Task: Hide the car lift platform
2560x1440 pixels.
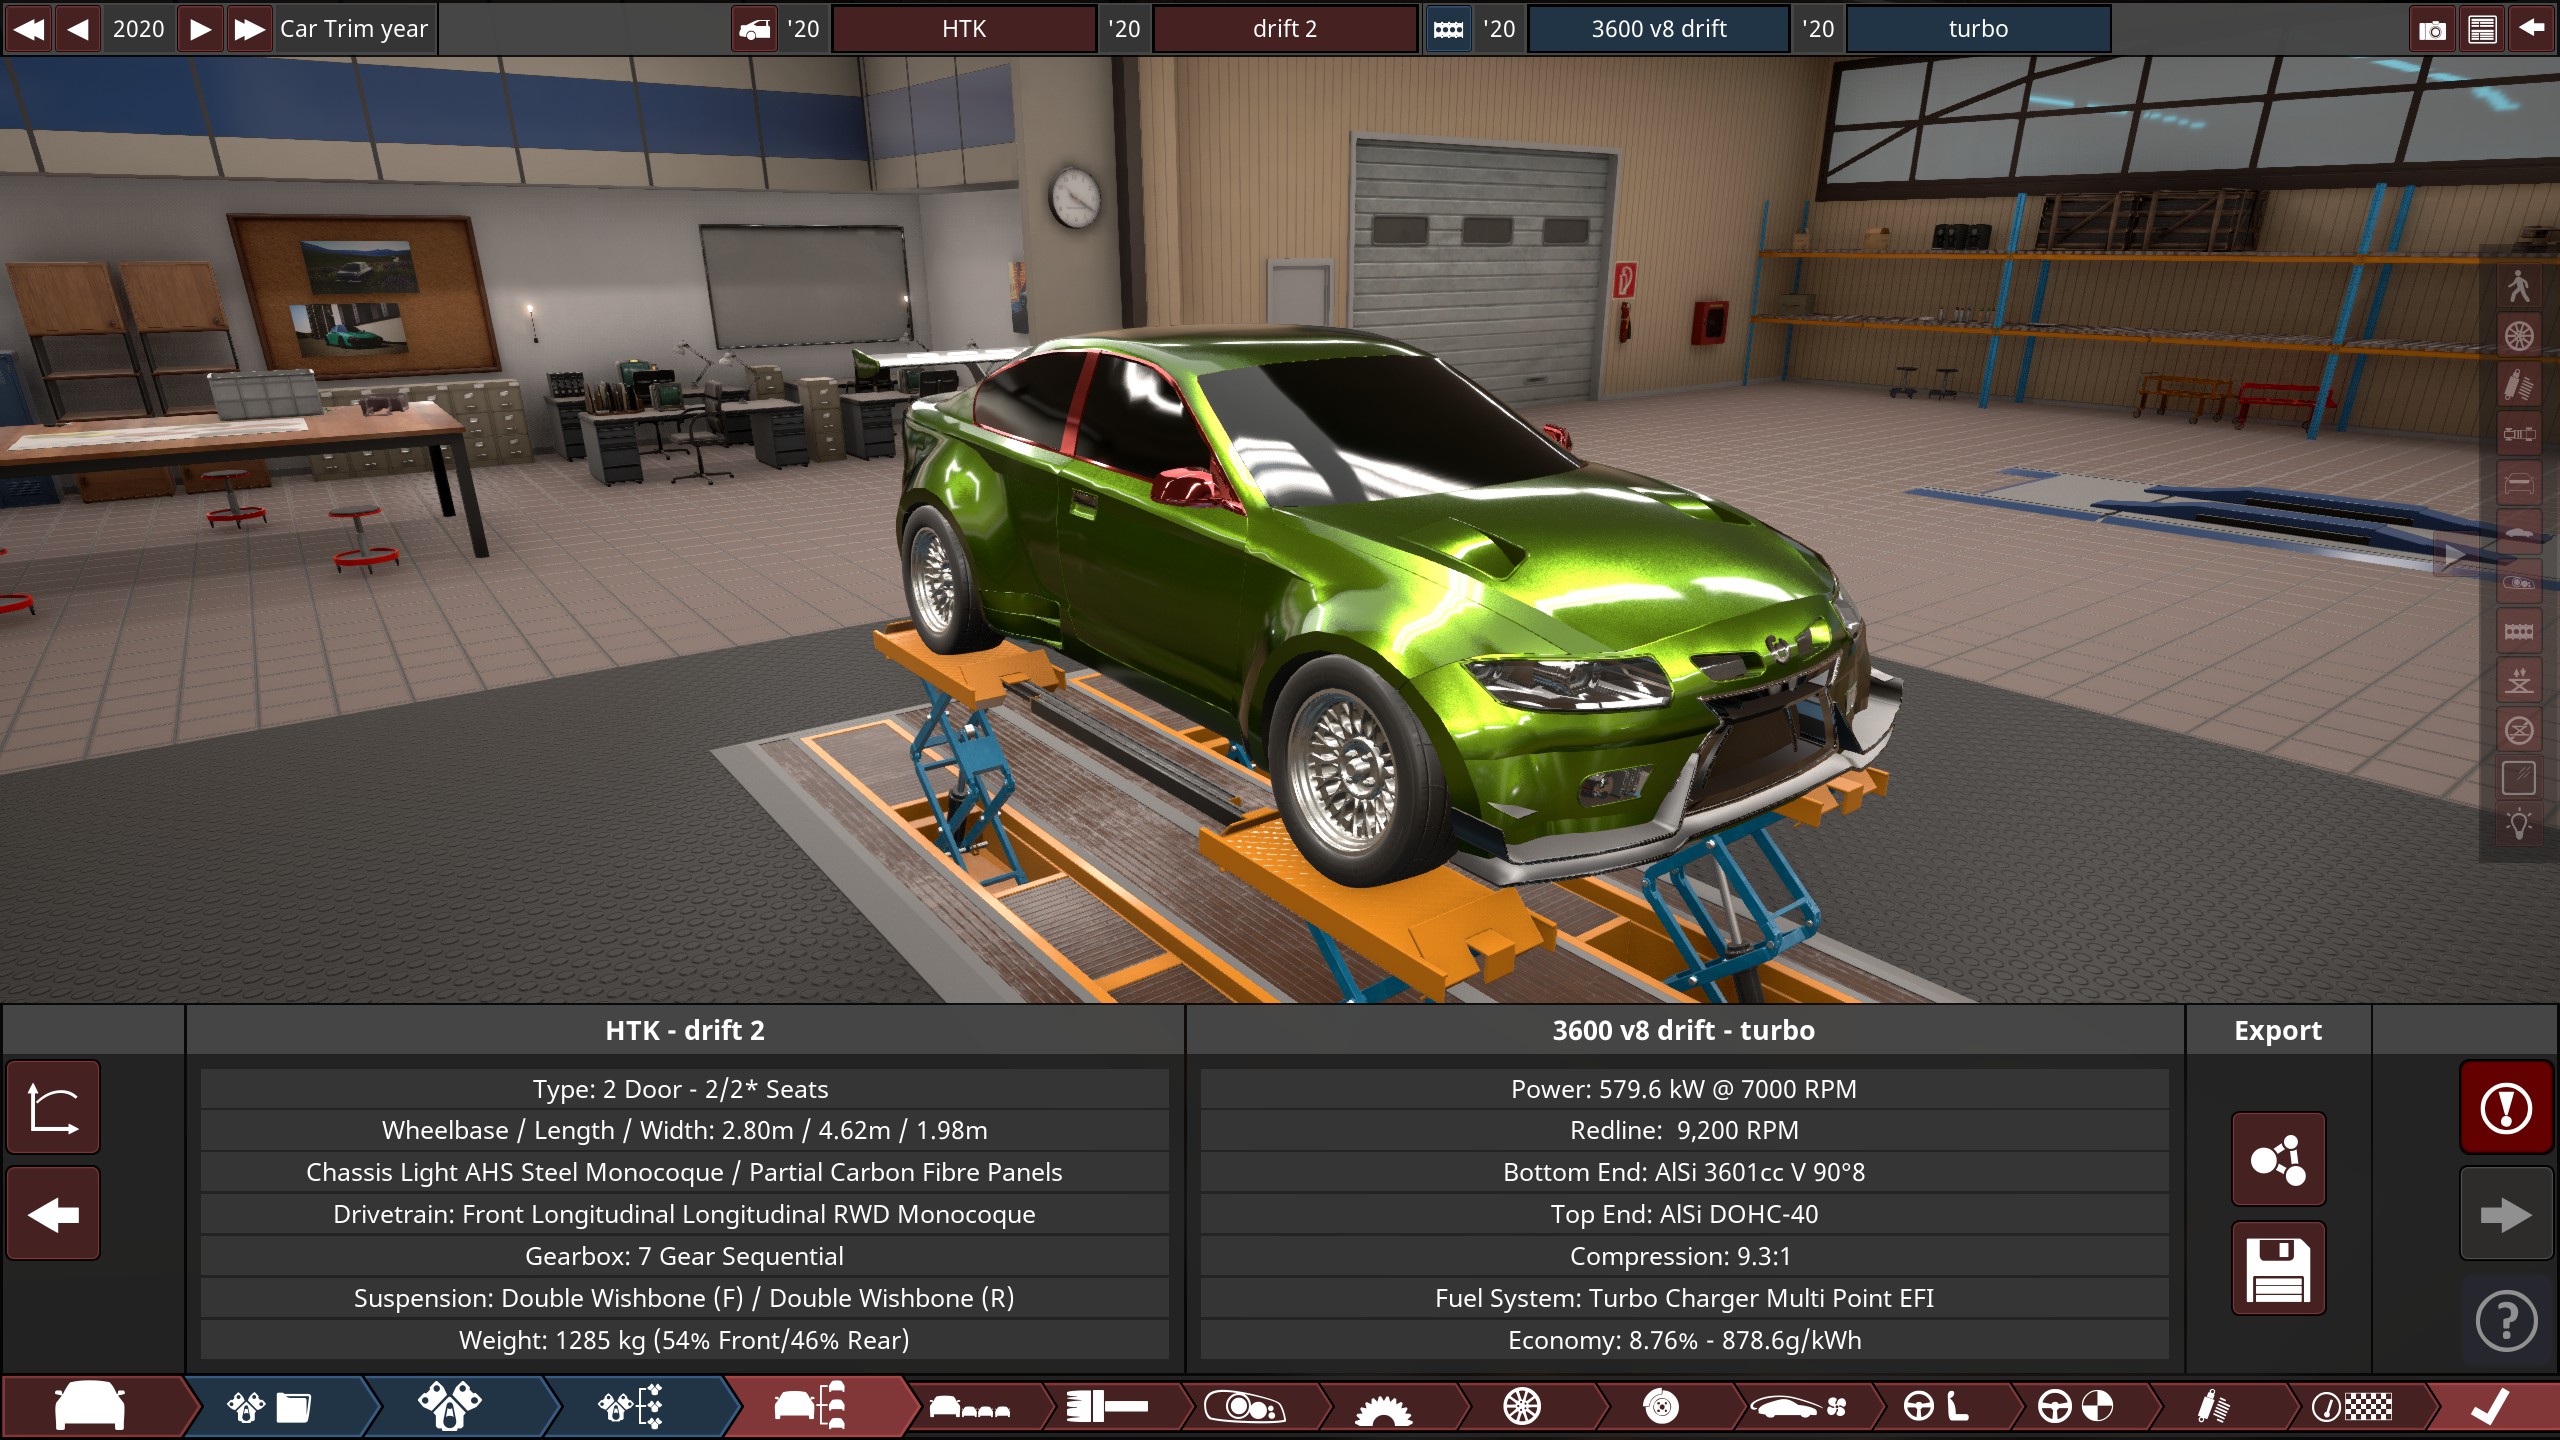Action: (x=2519, y=729)
